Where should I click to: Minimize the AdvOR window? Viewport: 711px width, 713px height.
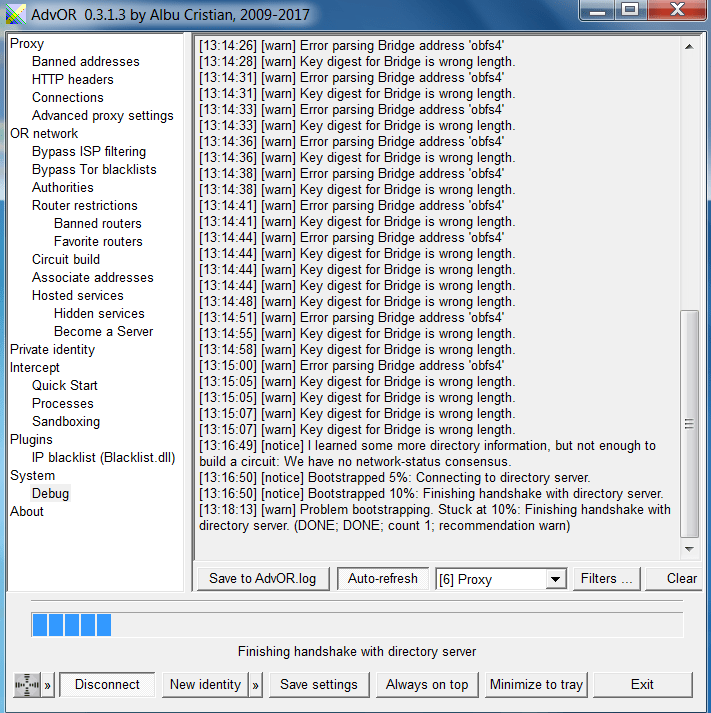coord(597,10)
